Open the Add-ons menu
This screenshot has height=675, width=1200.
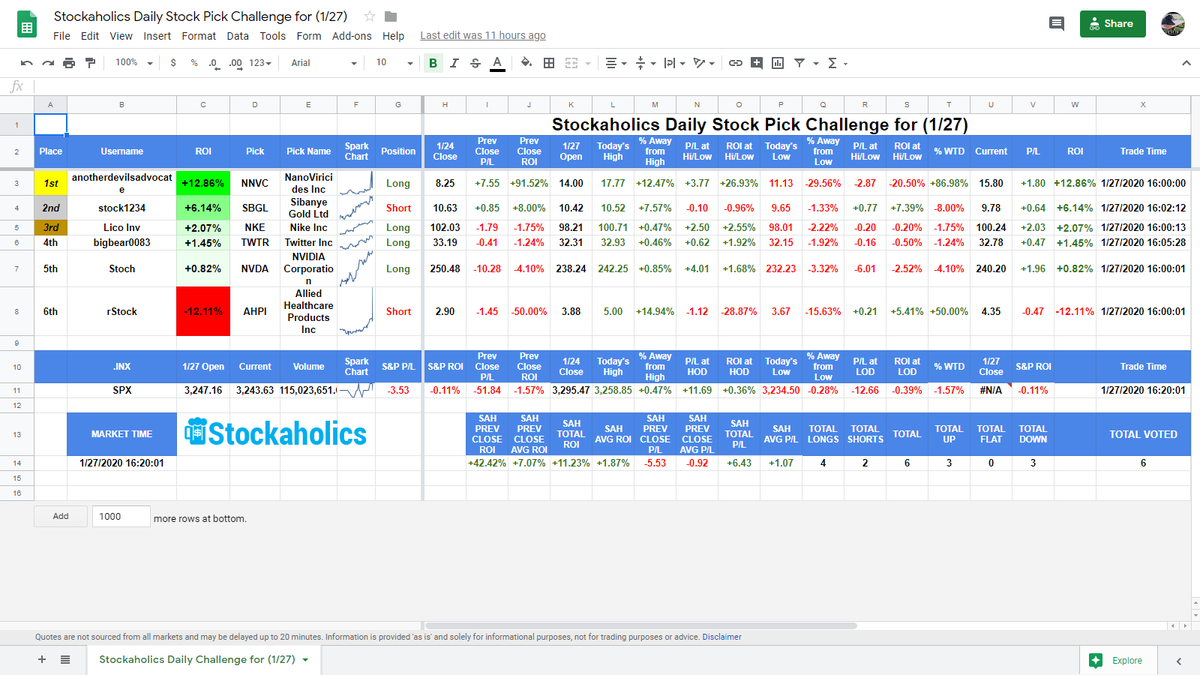click(x=352, y=36)
